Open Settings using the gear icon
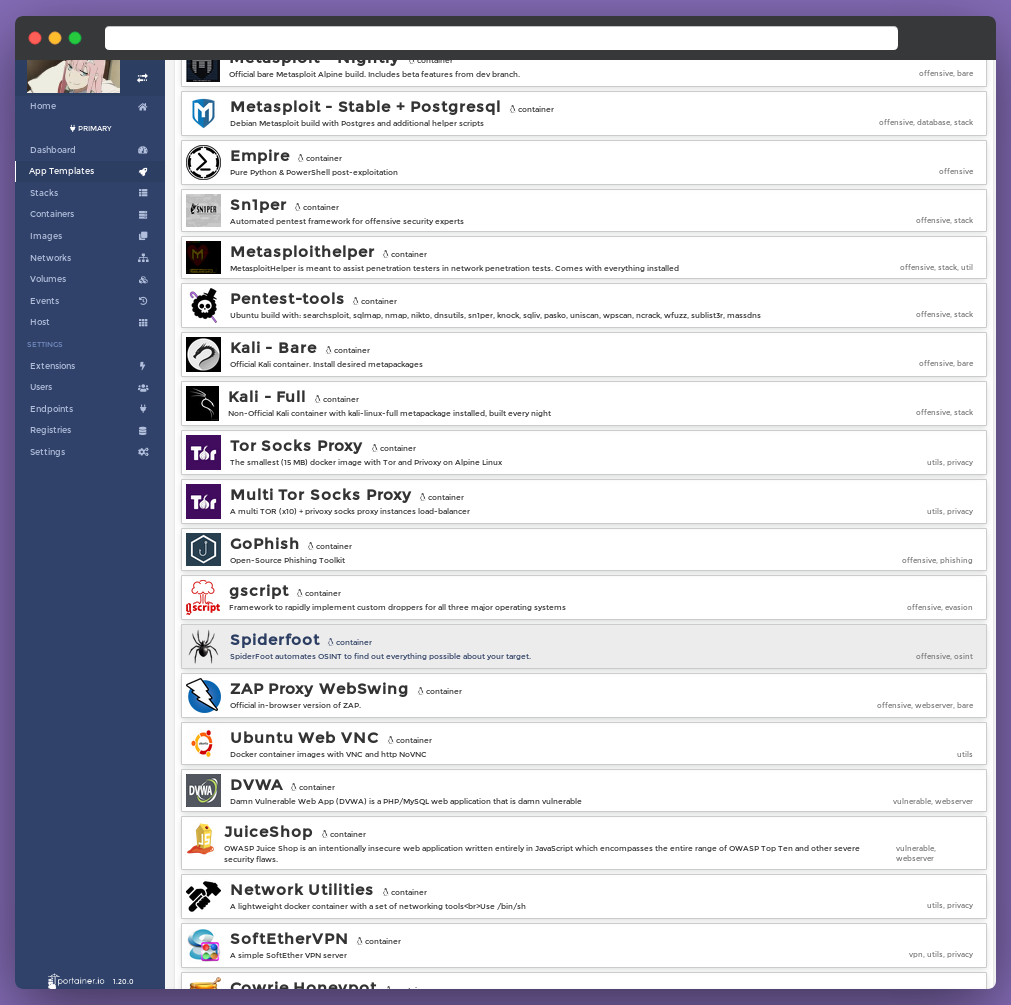 pos(143,451)
